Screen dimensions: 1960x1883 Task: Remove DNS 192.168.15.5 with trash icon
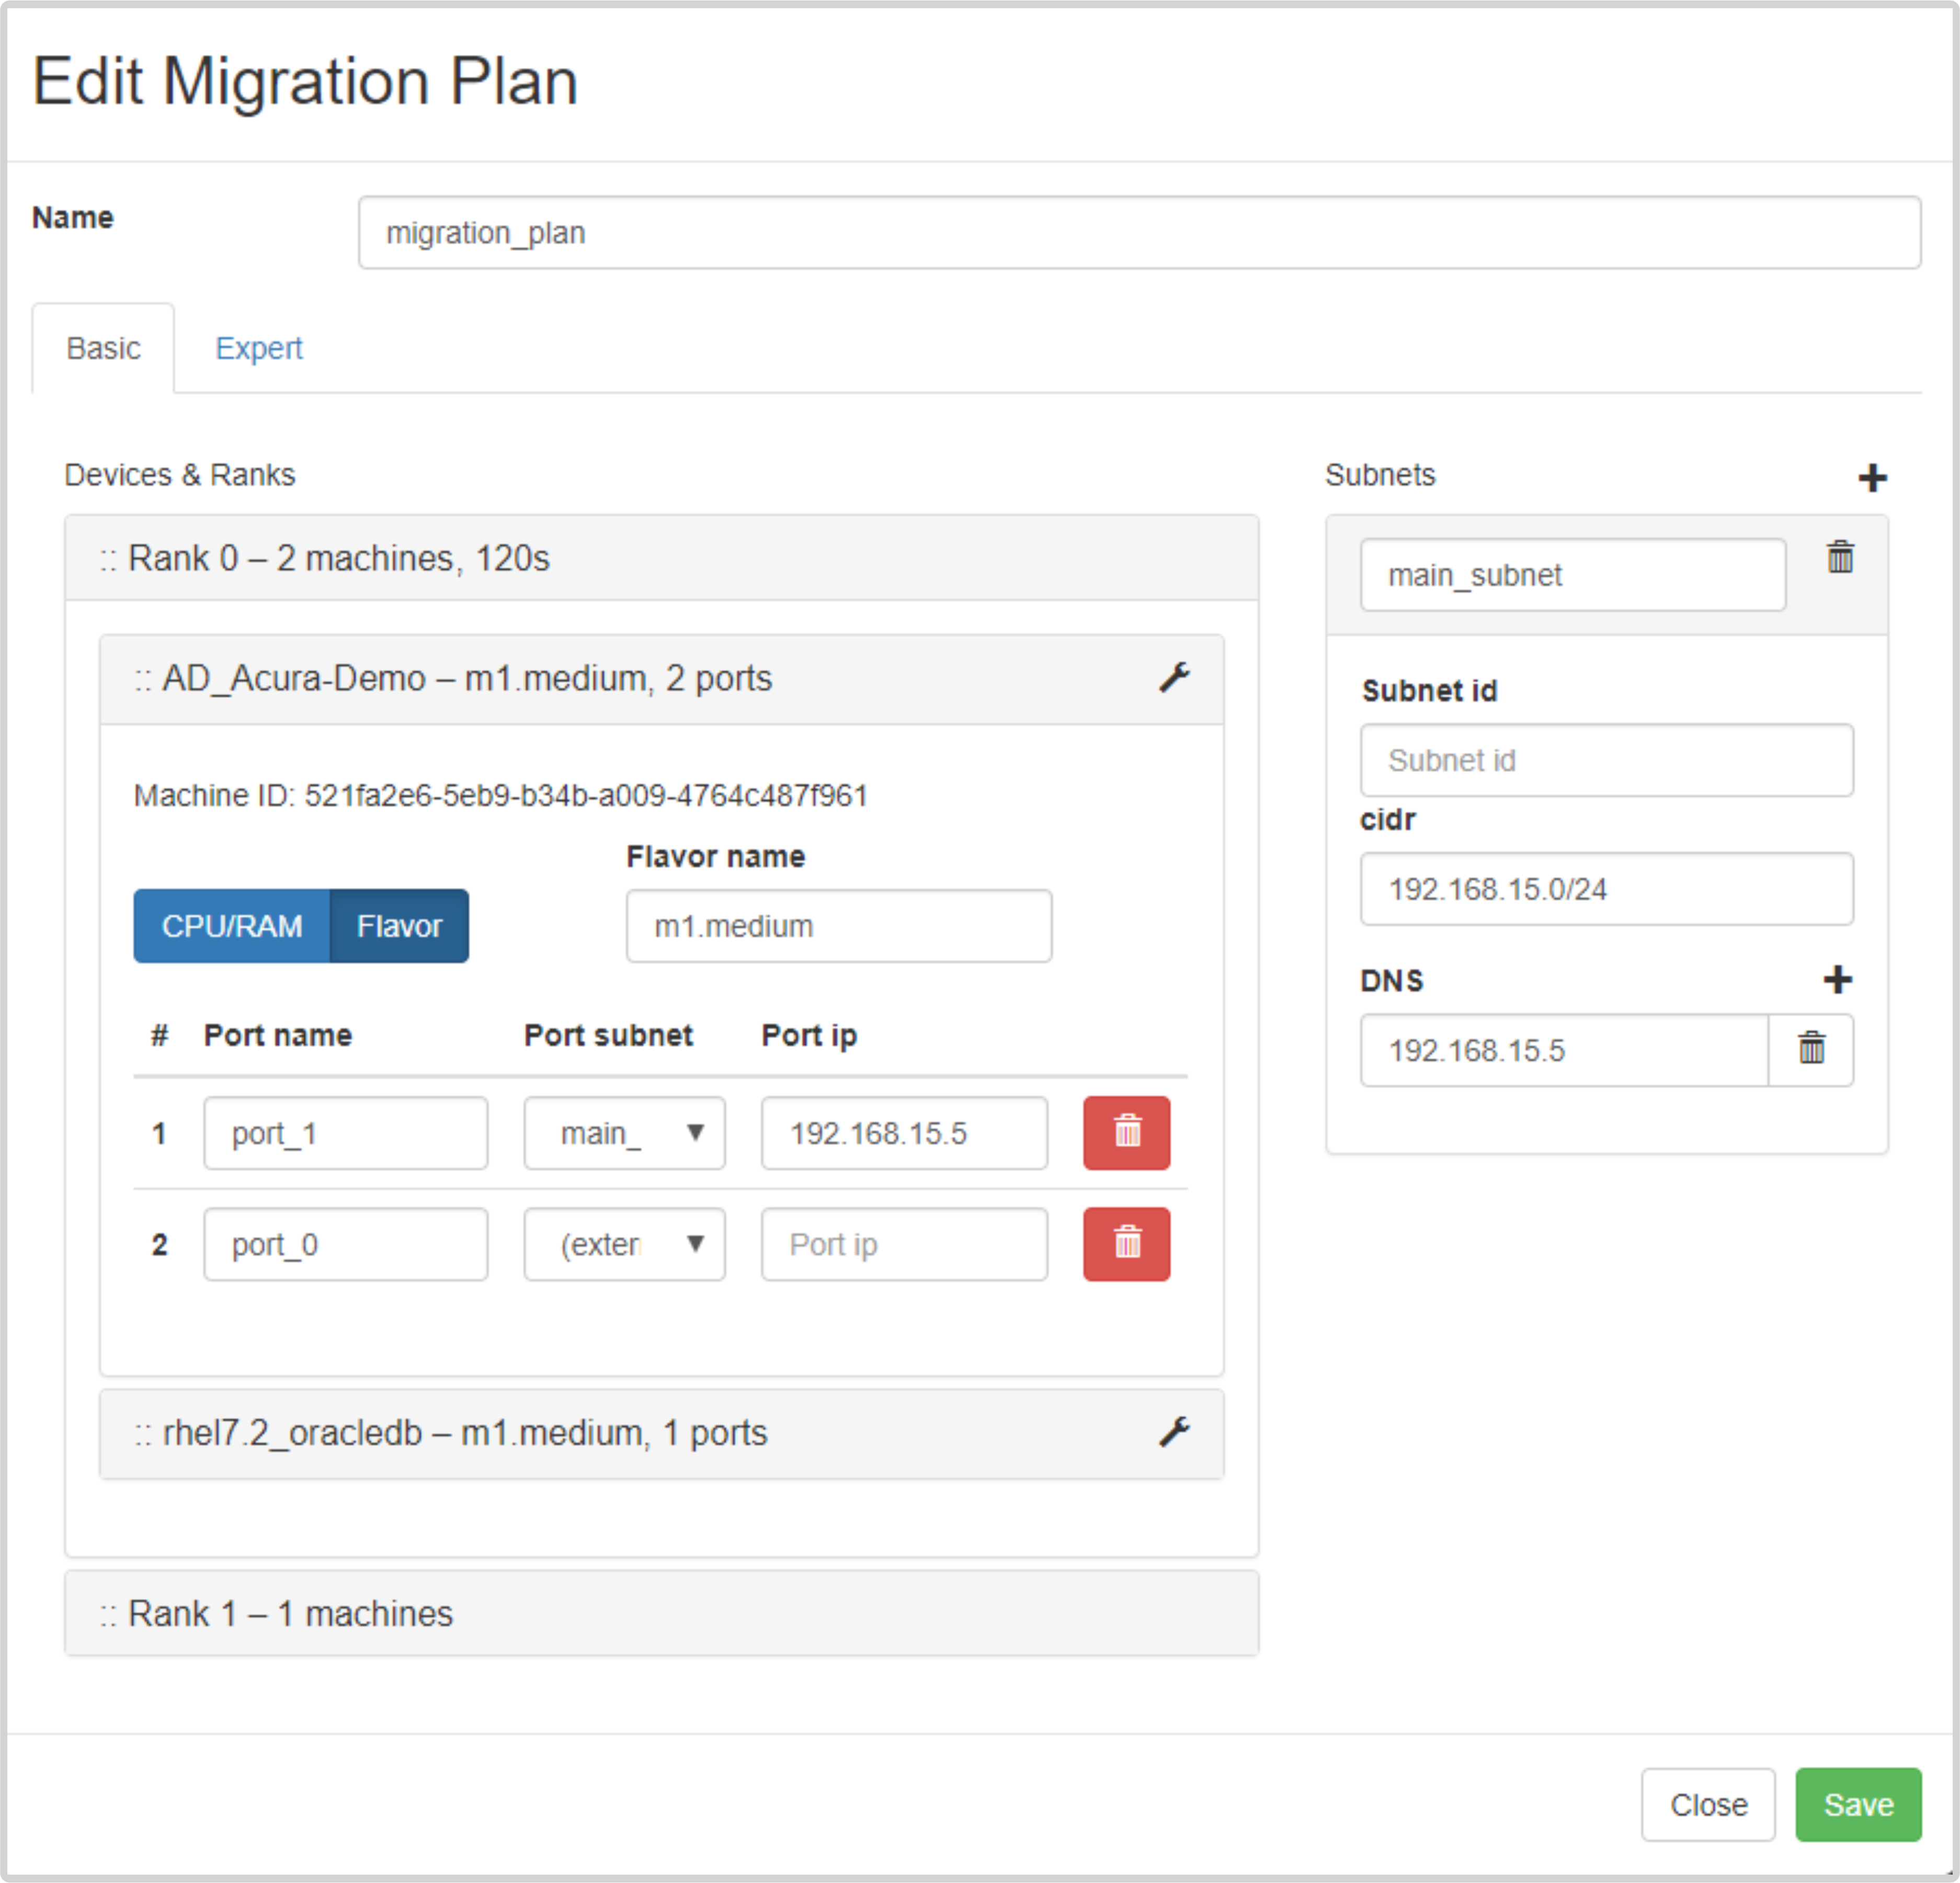click(x=1811, y=1049)
